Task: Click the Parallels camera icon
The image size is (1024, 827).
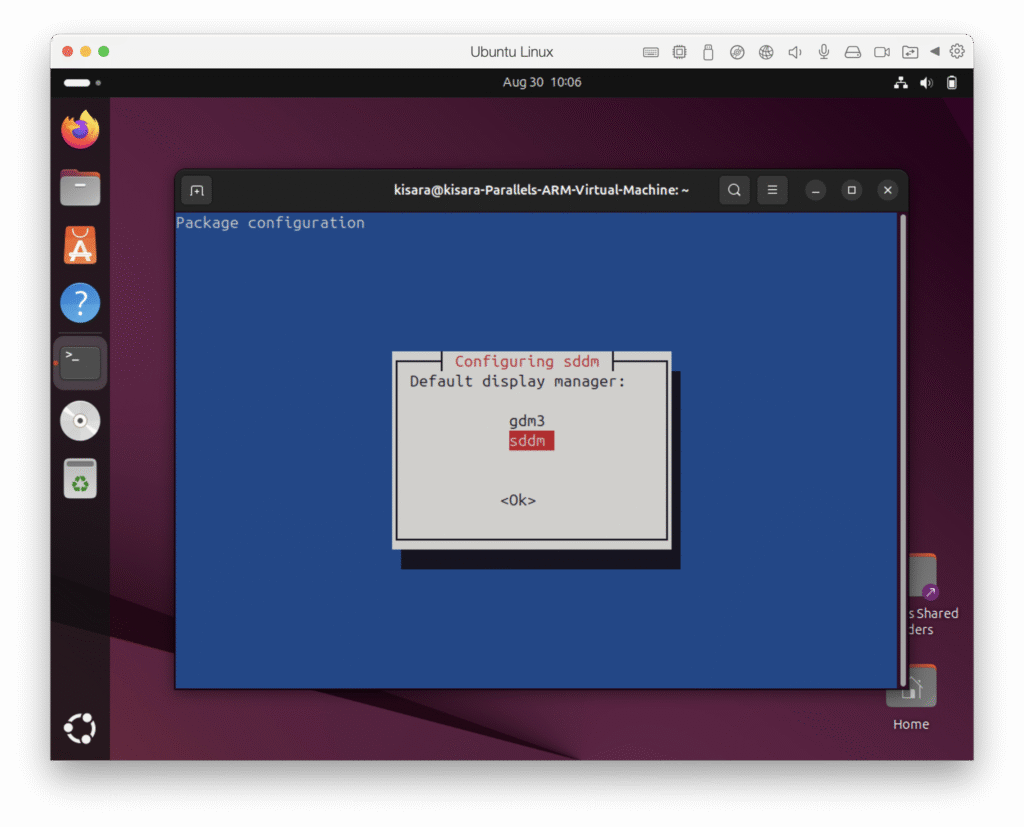Action: coord(882,52)
